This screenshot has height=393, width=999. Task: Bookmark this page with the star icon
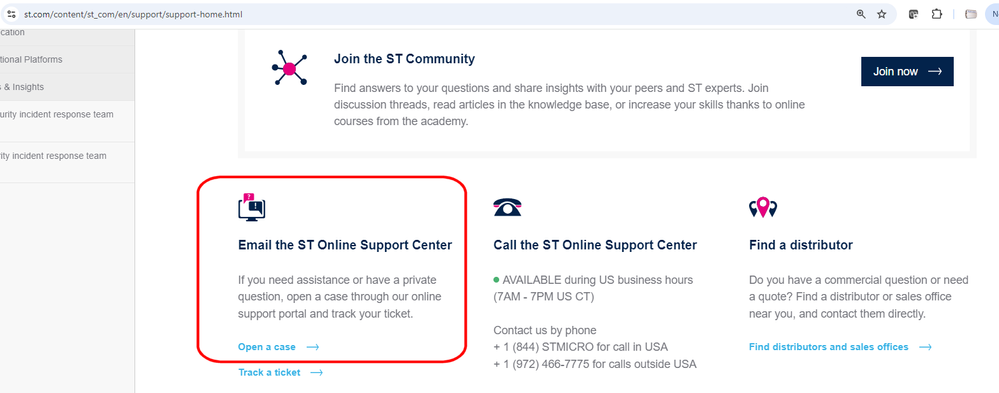click(882, 14)
